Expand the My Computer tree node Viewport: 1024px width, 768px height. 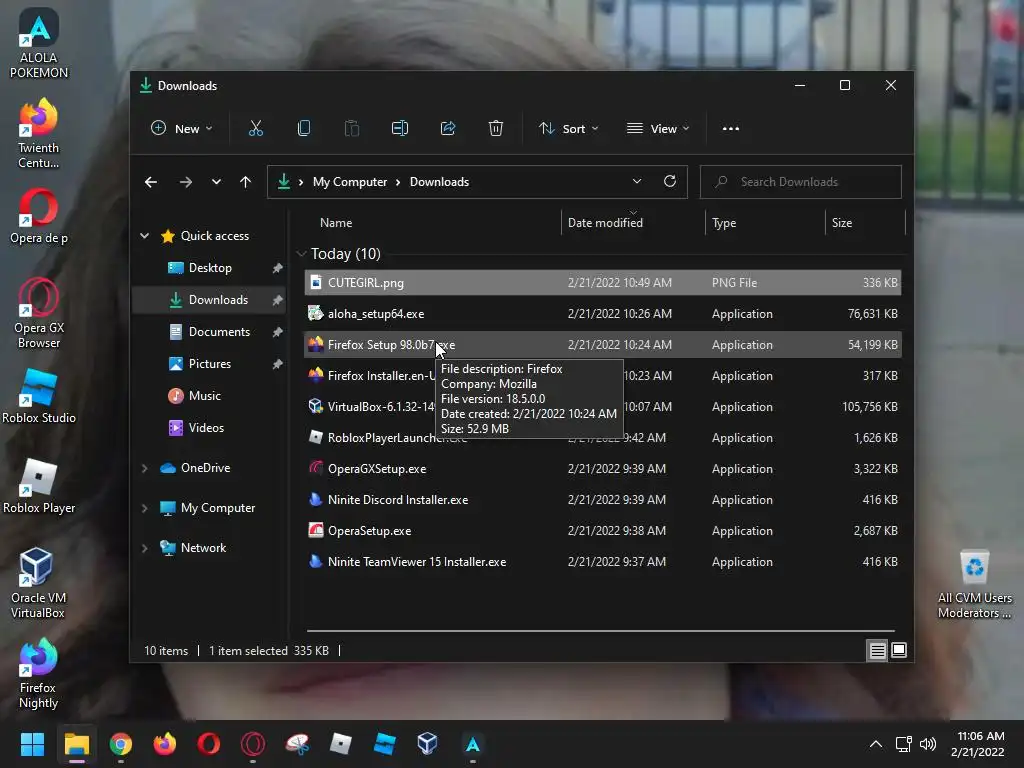[144, 508]
